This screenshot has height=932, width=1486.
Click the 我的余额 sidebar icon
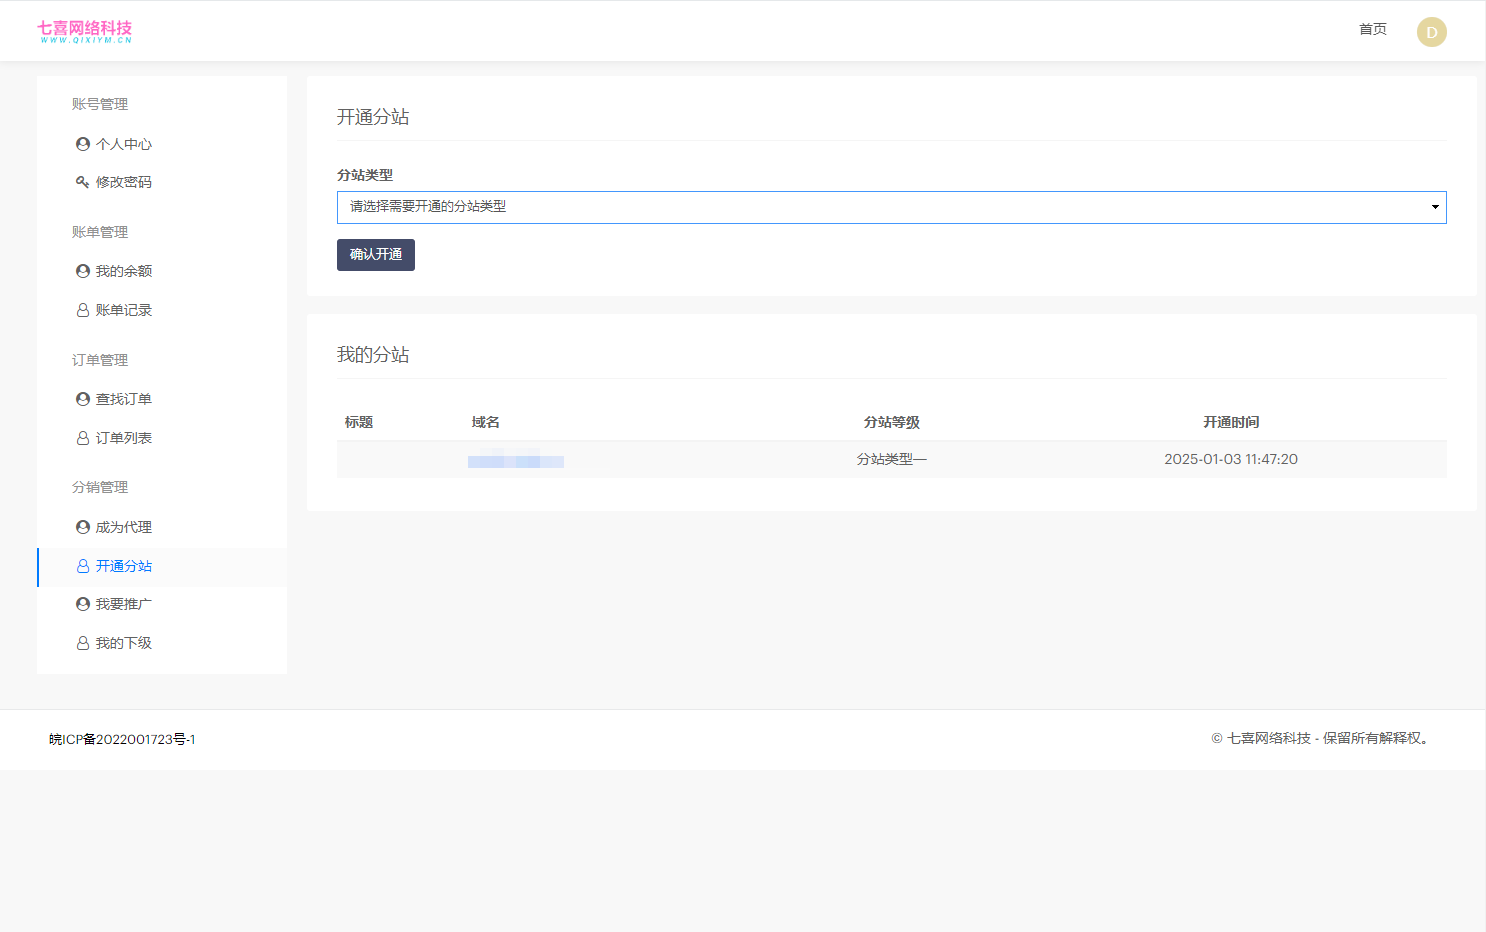(83, 271)
